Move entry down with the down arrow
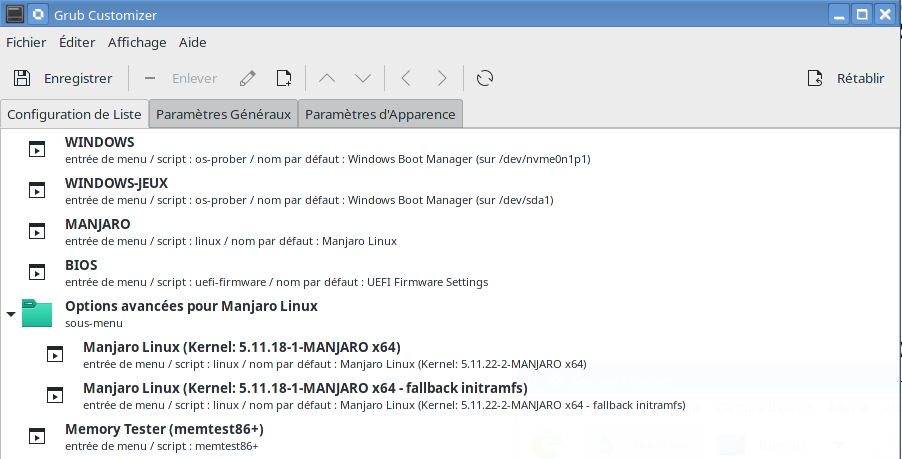Viewport: 902px width, 459px height. pos(363,78)
